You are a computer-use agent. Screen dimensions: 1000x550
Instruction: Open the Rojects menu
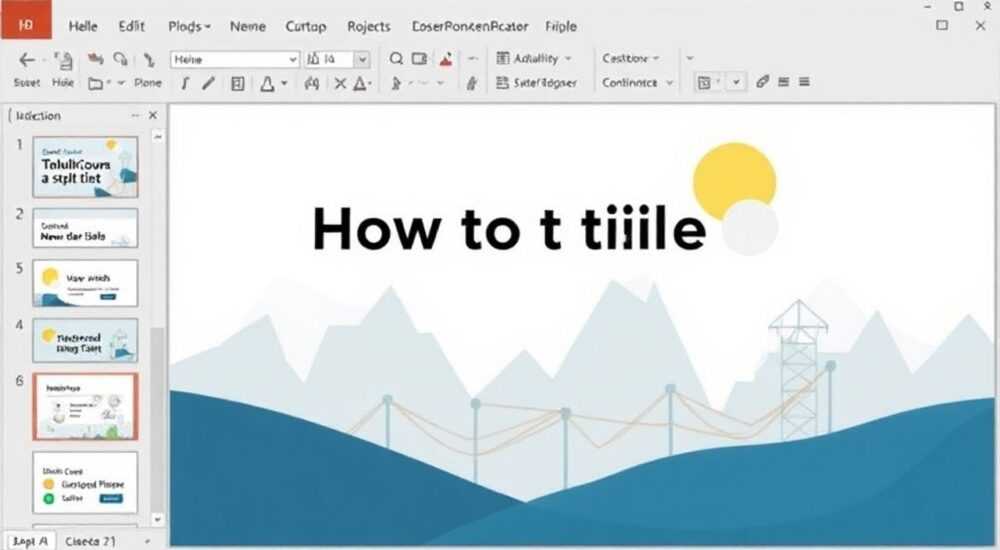(x=369, y=26)
